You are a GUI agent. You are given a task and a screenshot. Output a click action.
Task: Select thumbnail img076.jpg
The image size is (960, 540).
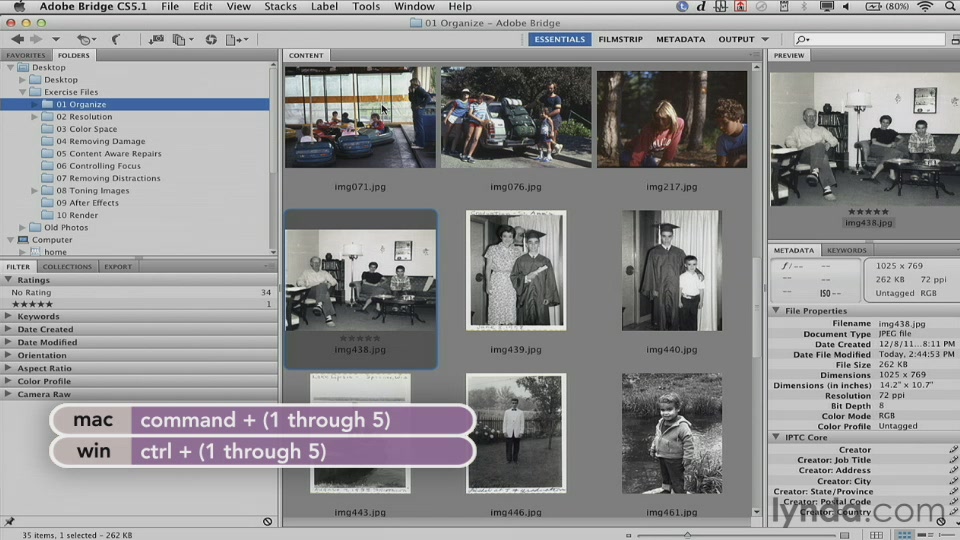click(x=516, y=118)
